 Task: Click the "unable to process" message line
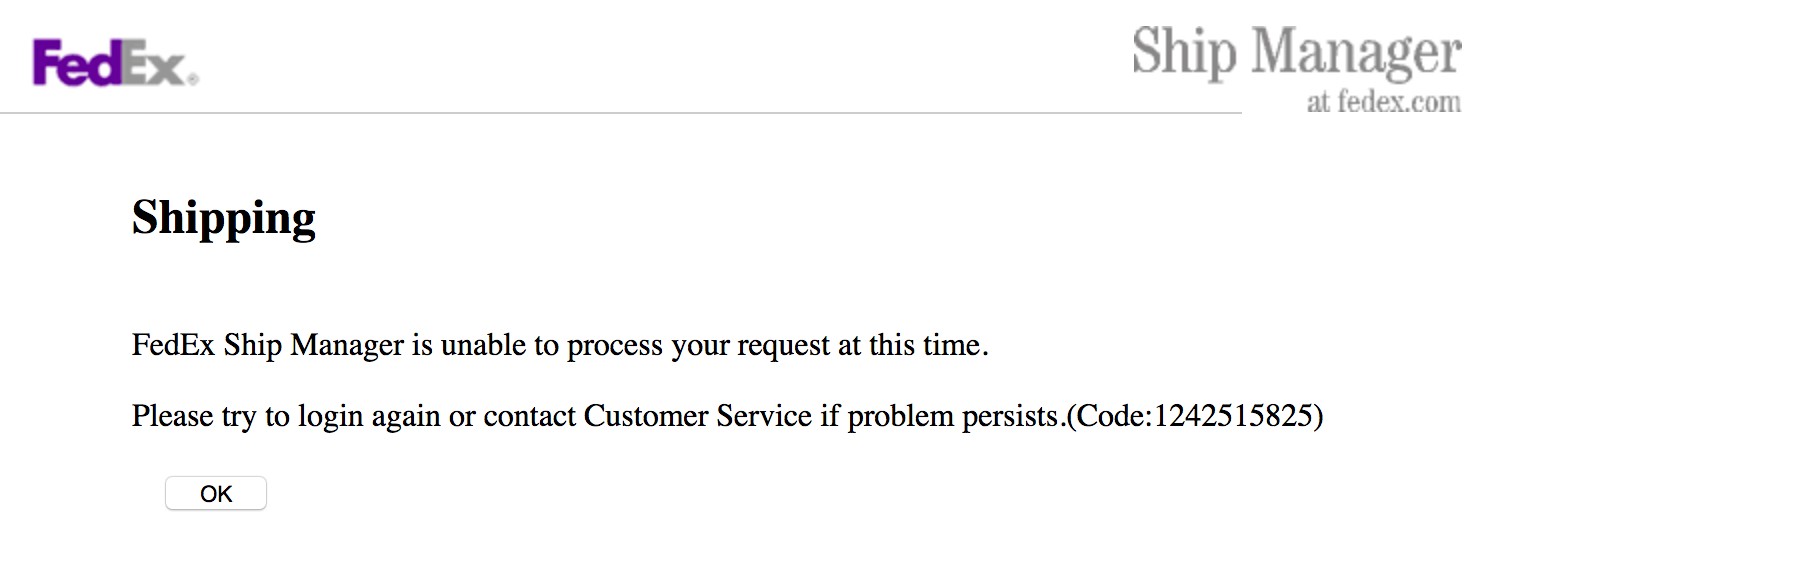tap(560, 346)
